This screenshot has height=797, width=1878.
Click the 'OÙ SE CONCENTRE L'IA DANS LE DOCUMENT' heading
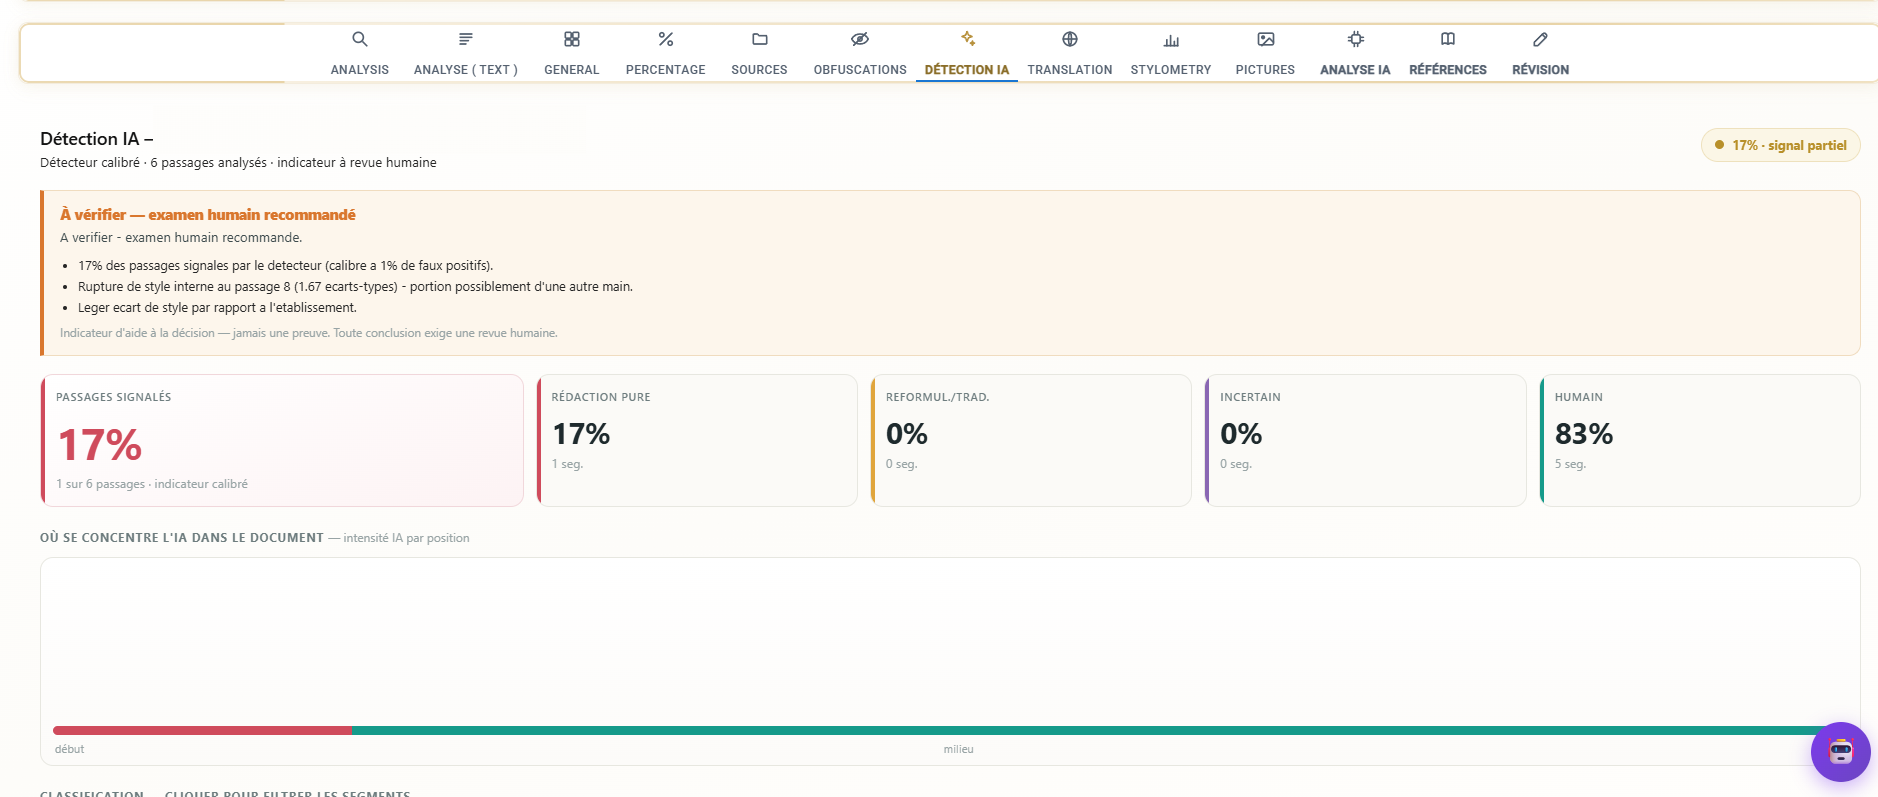[x=182, y=538]
